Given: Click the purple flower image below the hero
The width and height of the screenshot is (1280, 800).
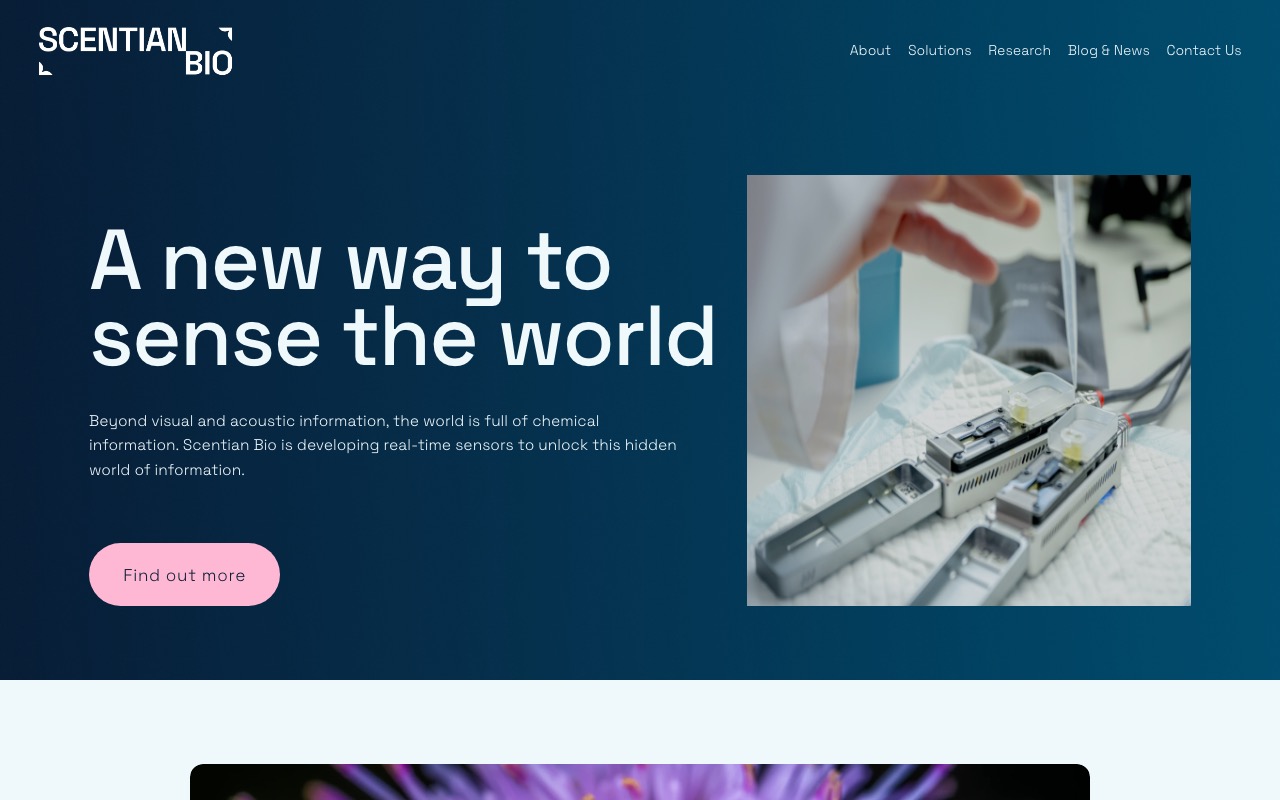Looking at the screenshot, I should coord(640,785).
